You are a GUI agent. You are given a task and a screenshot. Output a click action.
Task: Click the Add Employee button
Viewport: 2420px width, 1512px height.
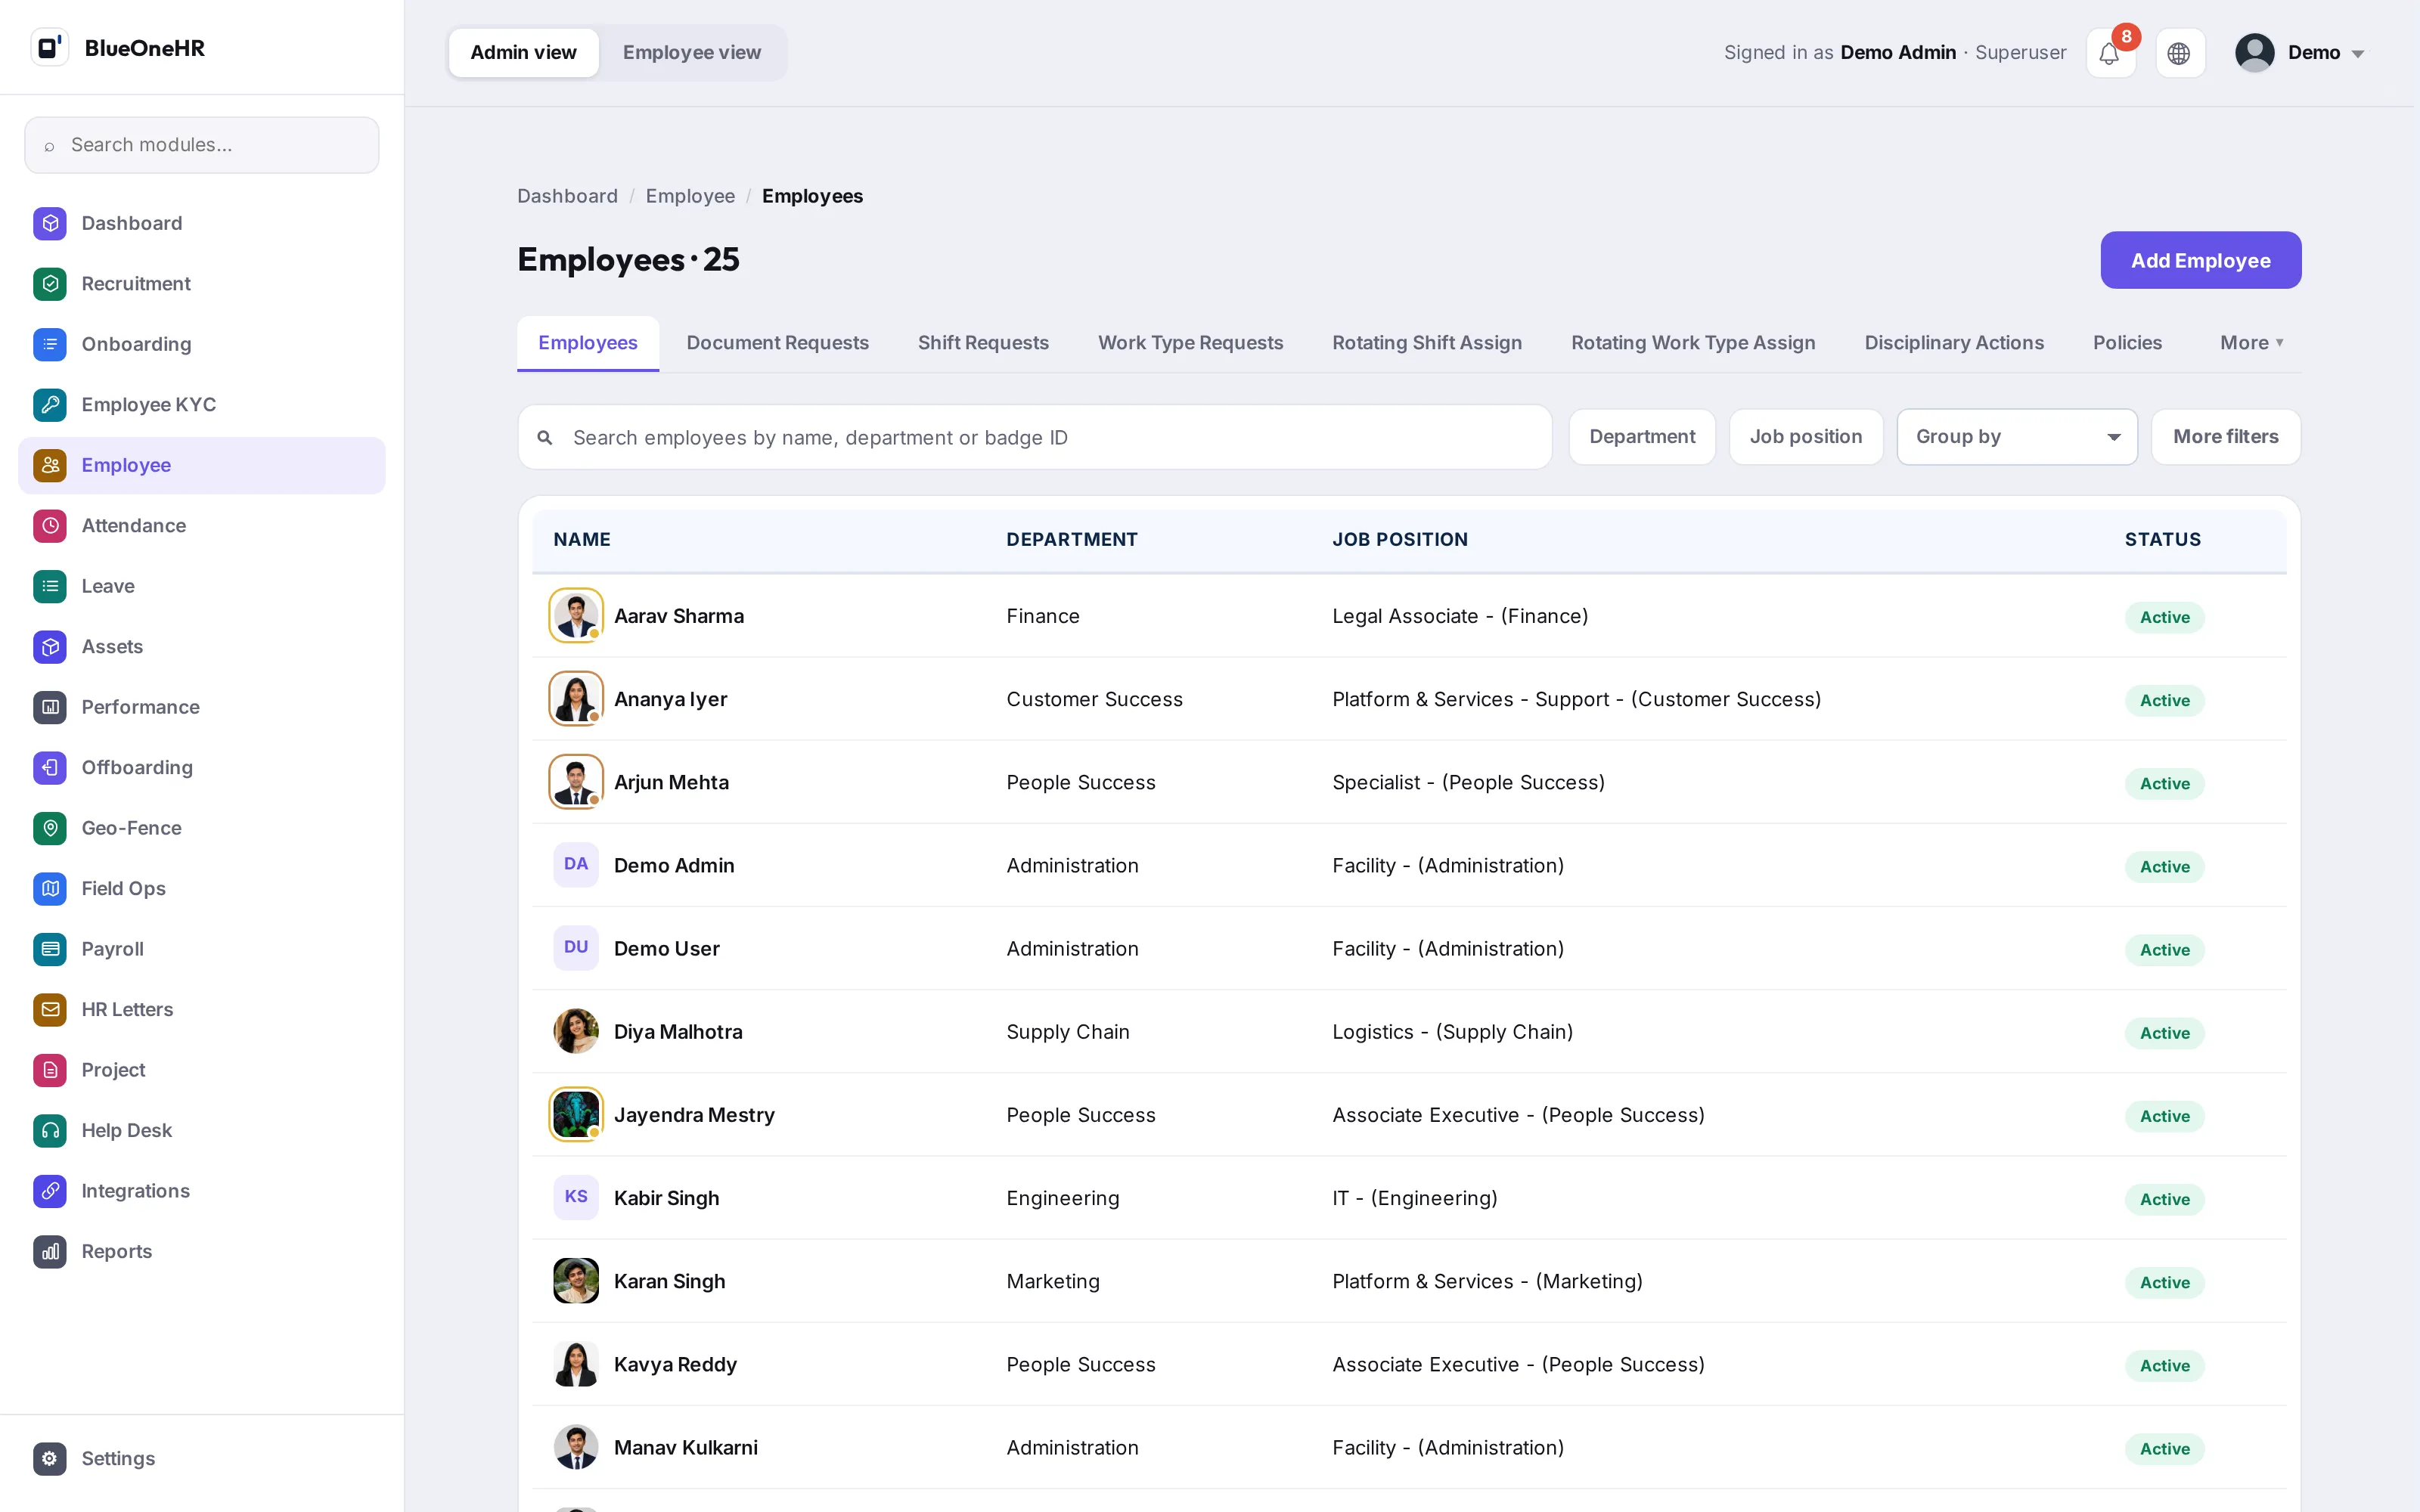(x=2200, y=261)
